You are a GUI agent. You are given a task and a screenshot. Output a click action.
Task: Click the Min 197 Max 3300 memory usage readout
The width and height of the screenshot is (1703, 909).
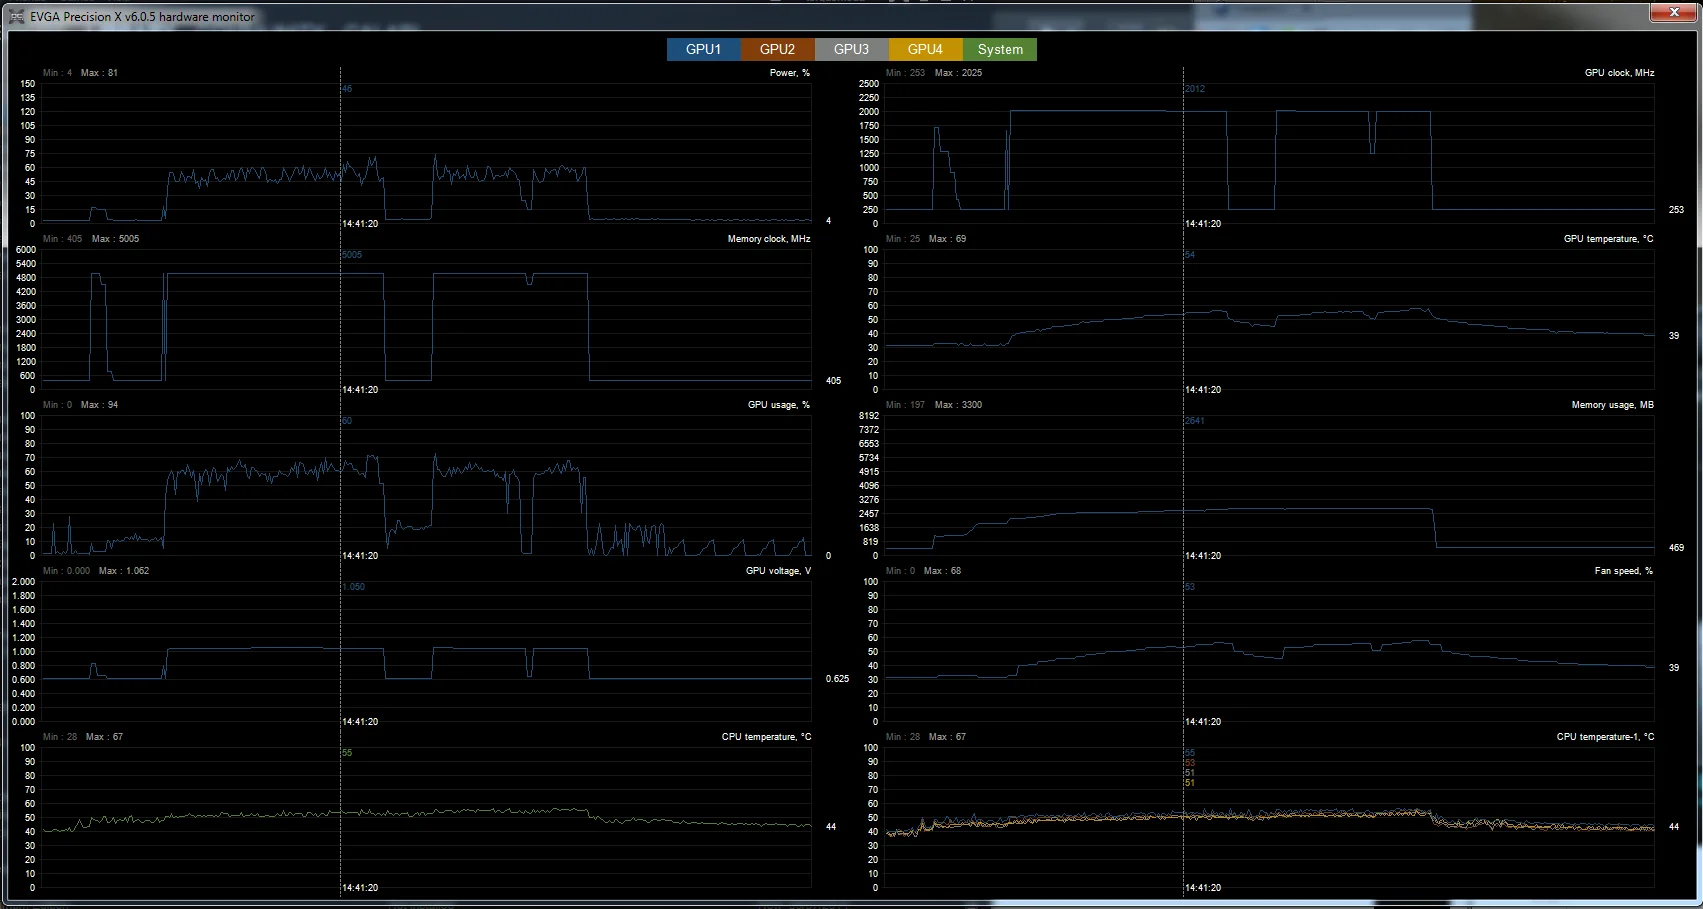tap(934, 405)
